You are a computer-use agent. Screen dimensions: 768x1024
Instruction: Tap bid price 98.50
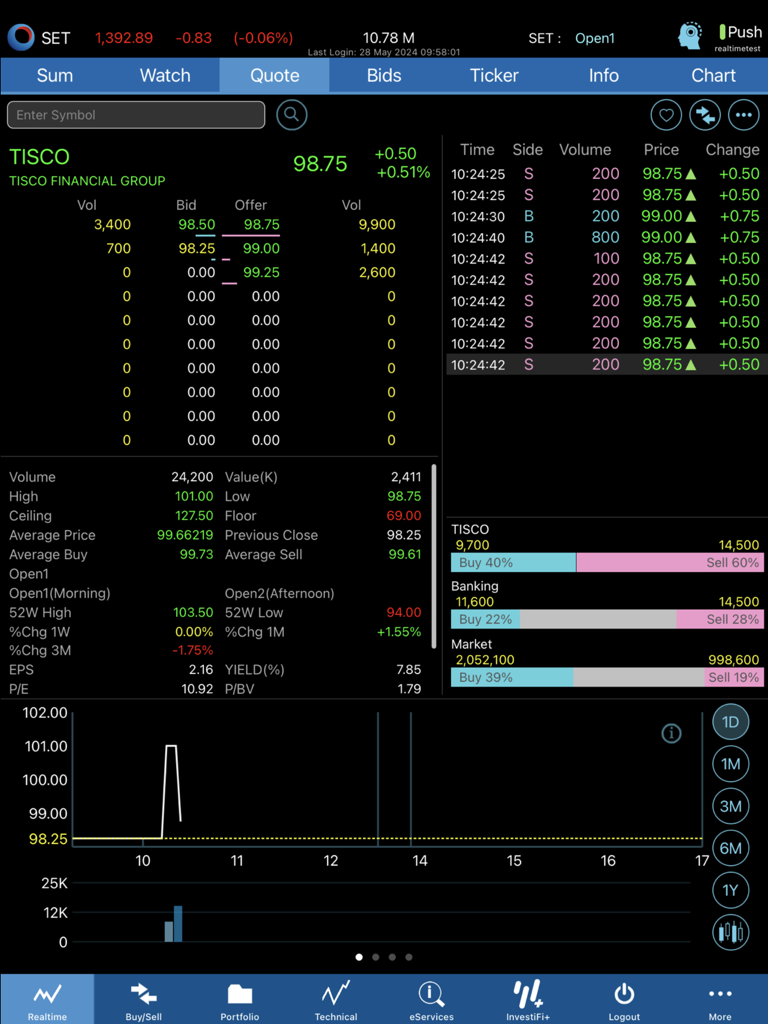[197, 225]
